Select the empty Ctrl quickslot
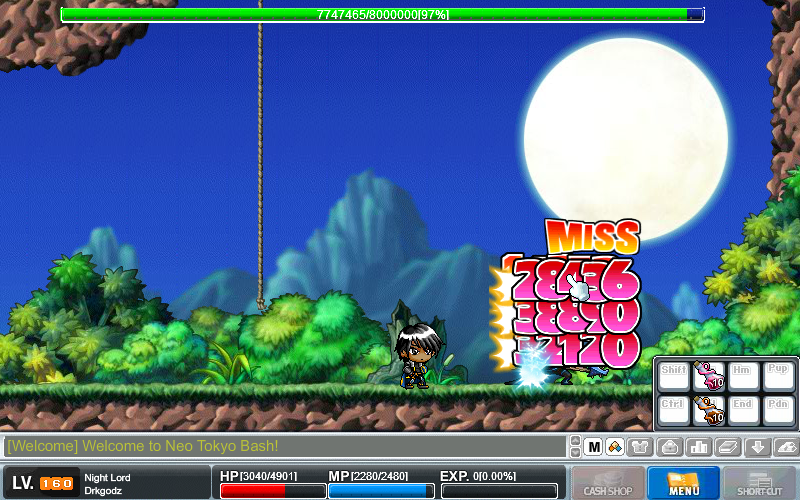 click(674, 410)
